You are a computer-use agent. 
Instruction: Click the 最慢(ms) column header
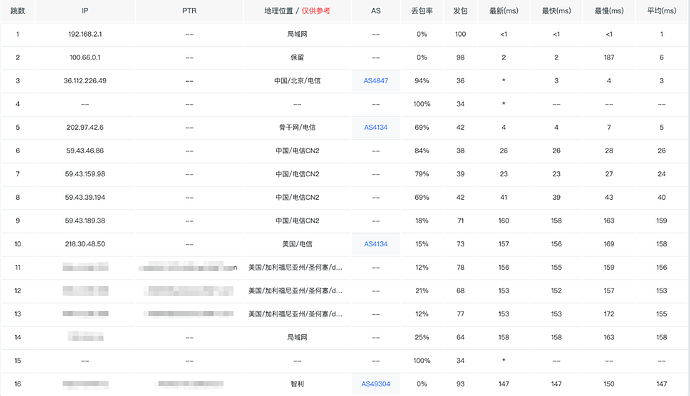609,11
